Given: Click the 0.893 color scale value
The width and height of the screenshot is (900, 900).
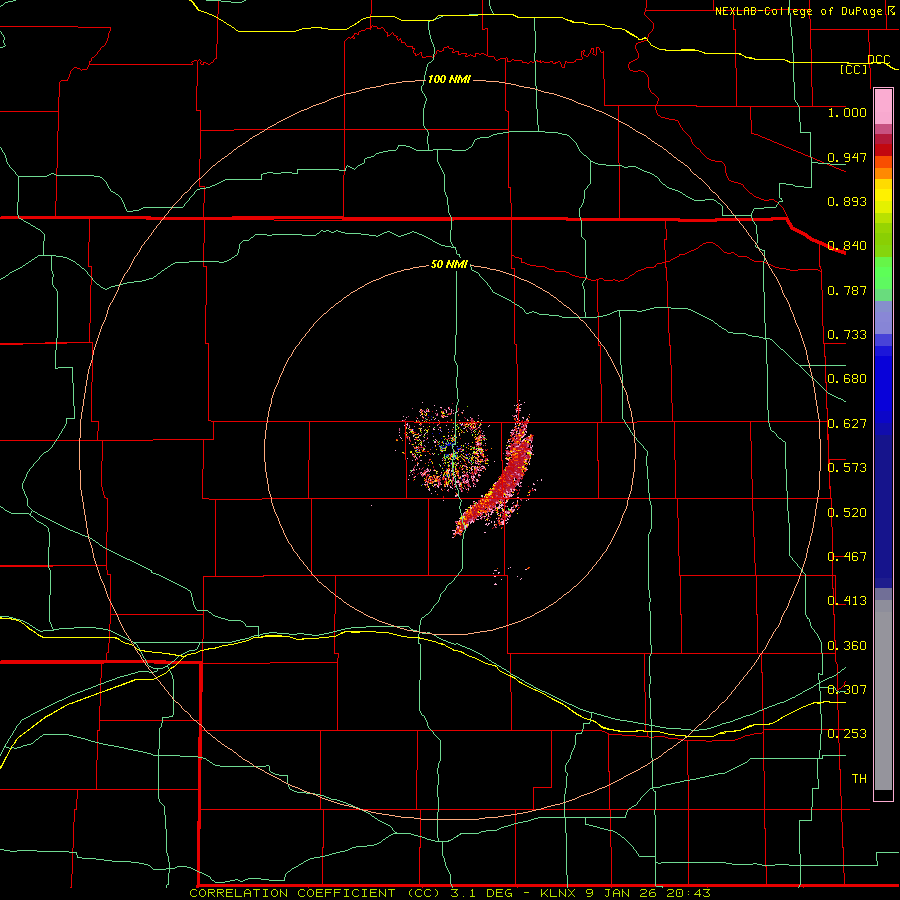Looking at the screenshot, I should 847,201.
